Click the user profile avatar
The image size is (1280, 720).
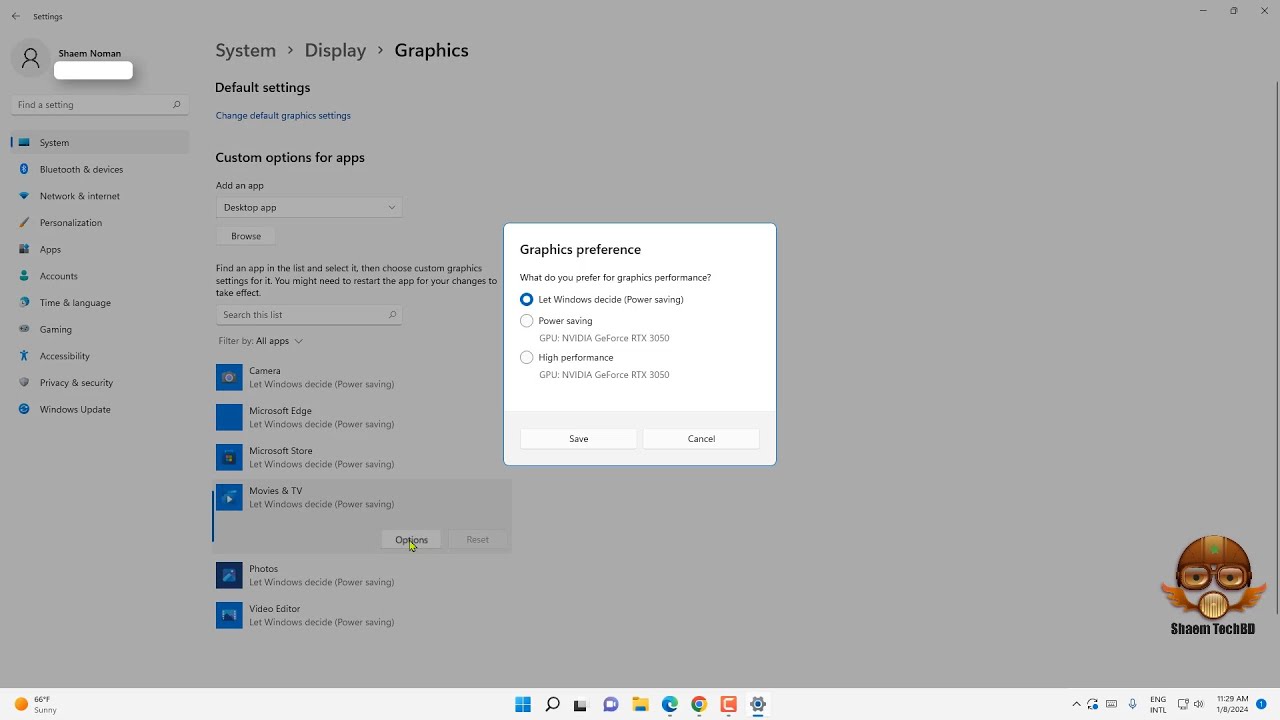point(30,58)
